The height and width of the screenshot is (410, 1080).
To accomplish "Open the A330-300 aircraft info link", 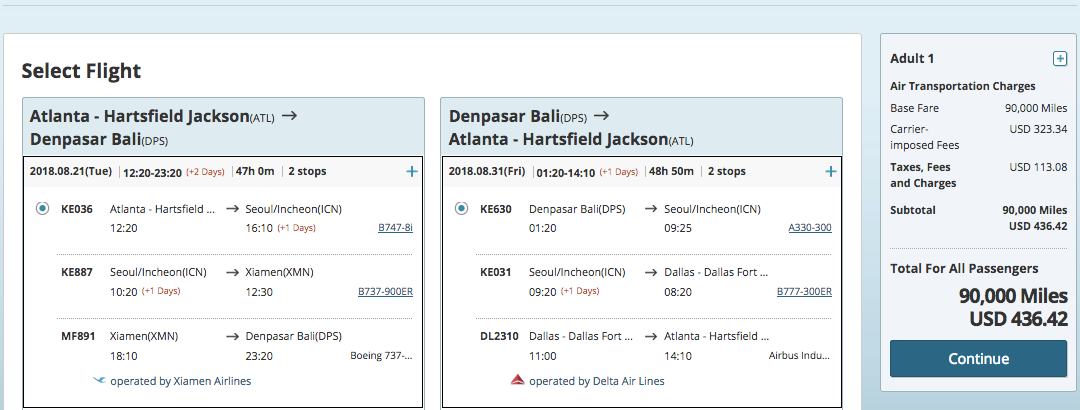I will pos(810,227).
